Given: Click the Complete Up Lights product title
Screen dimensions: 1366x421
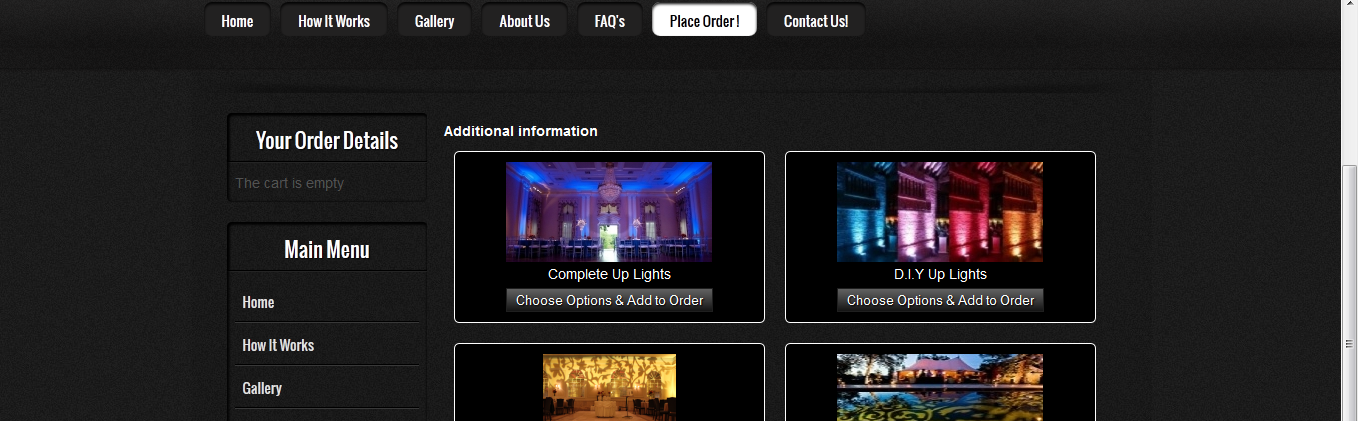Looking at the screenshot, I should (609, 274).
